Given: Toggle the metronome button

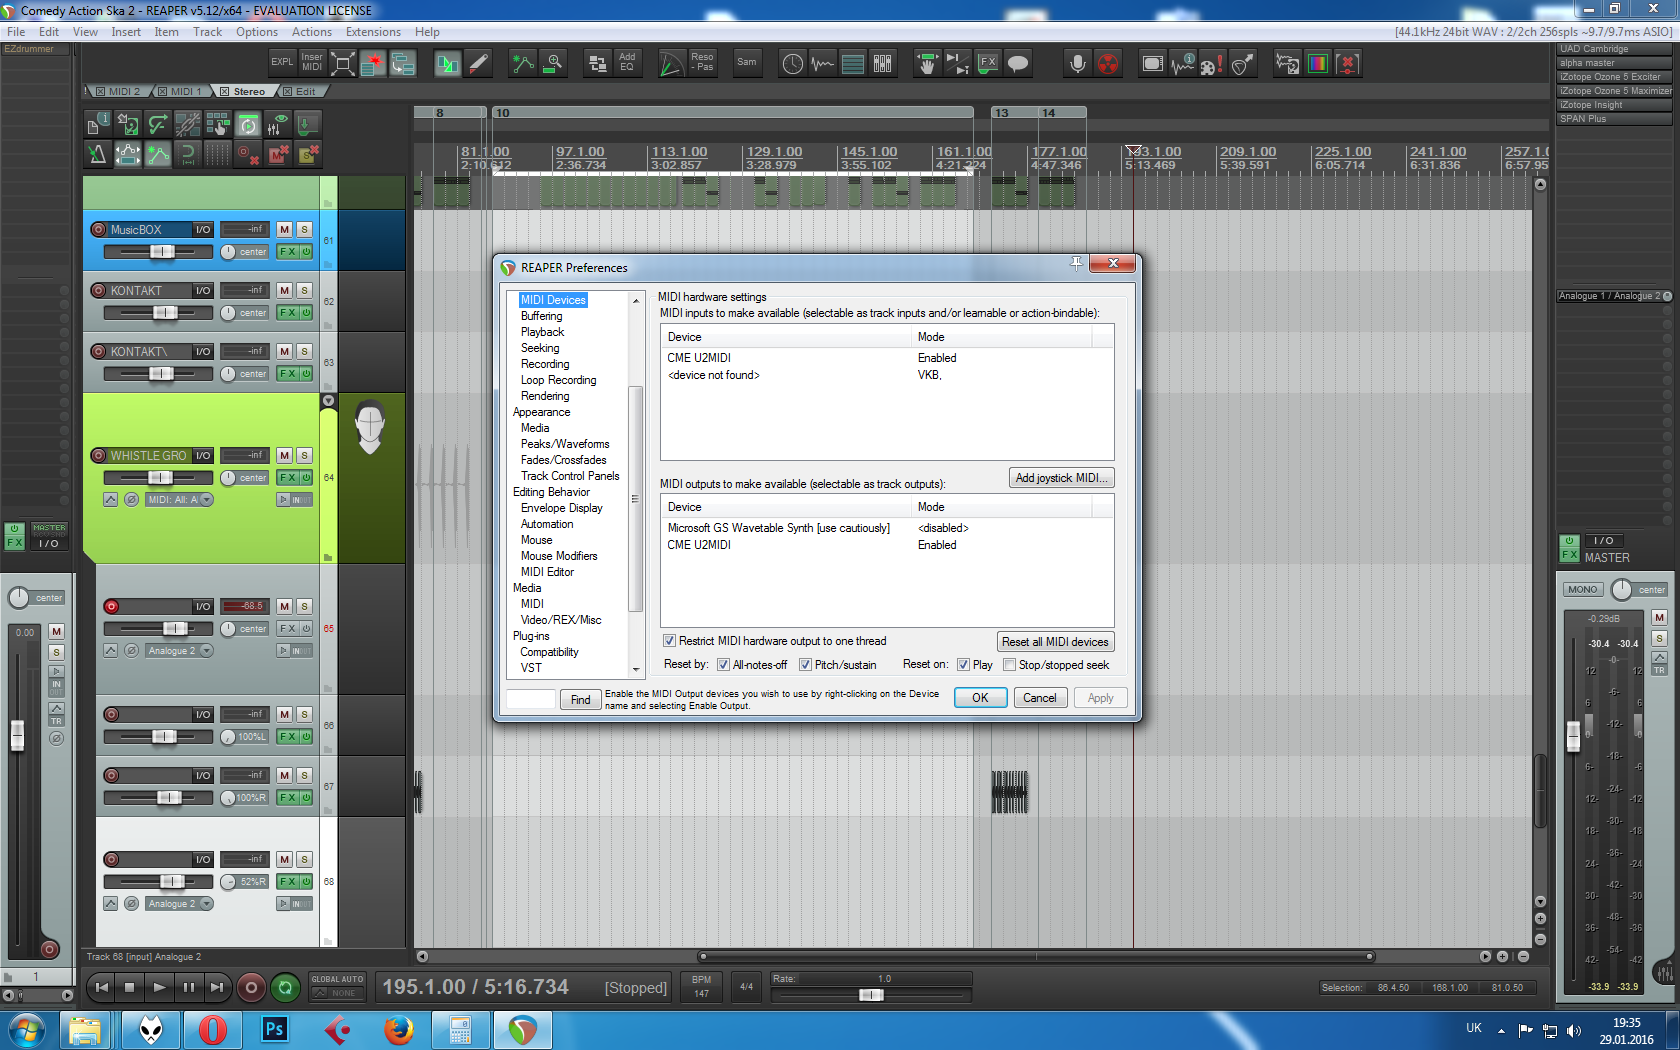Looking at the screenshot, I should (97, 154).
